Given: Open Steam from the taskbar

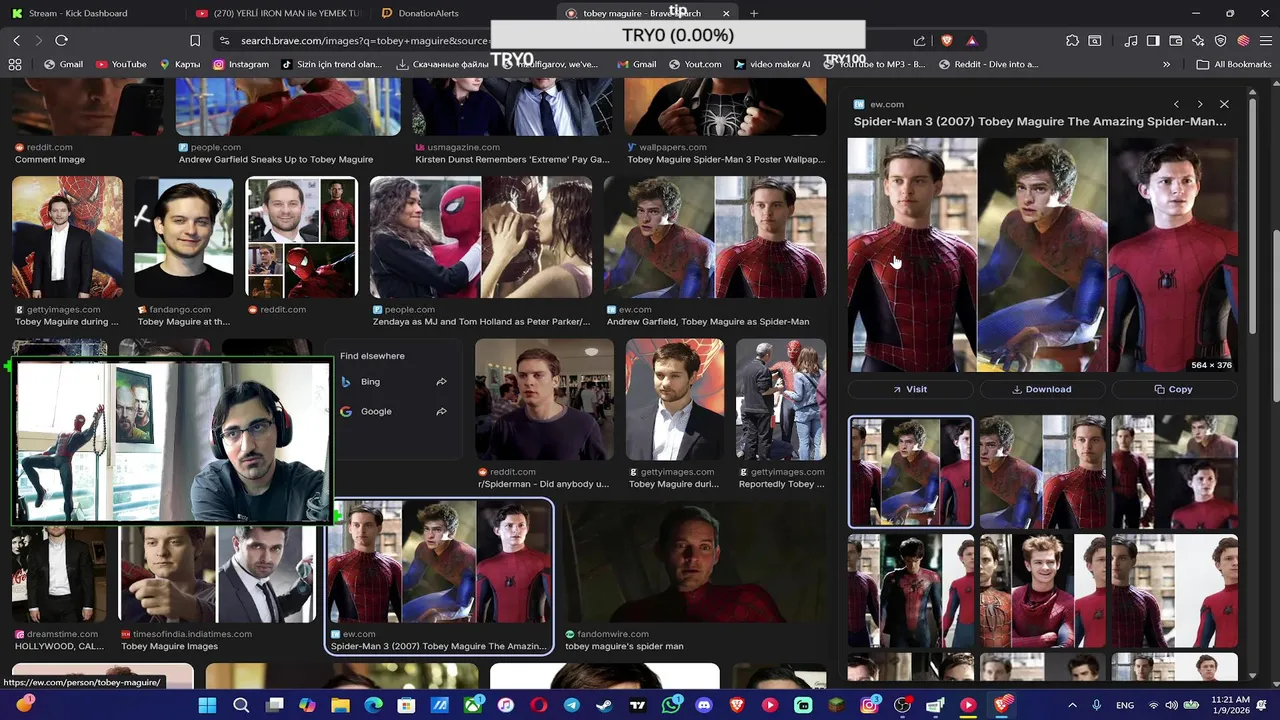Looking at the screenshot, I should click(605, 705).
